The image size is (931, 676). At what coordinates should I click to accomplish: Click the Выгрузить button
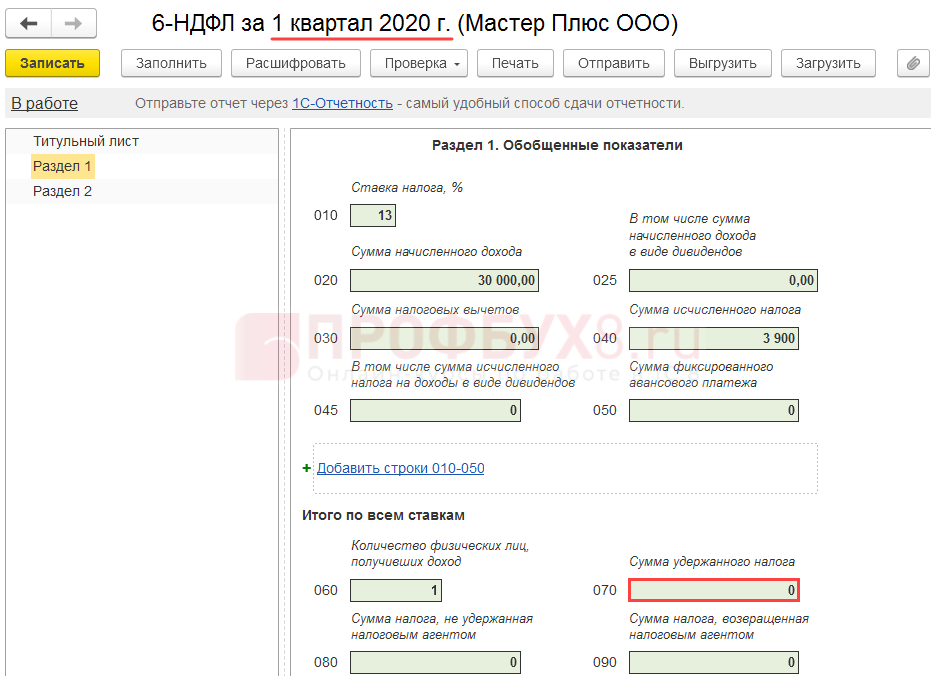(x=722, y=63)
